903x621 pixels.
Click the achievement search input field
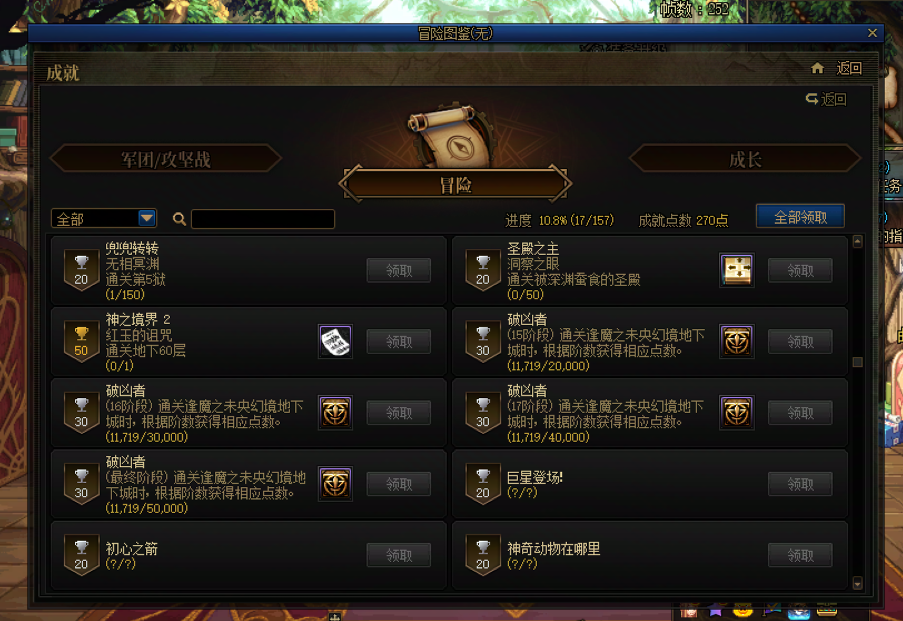click(263, 219)
